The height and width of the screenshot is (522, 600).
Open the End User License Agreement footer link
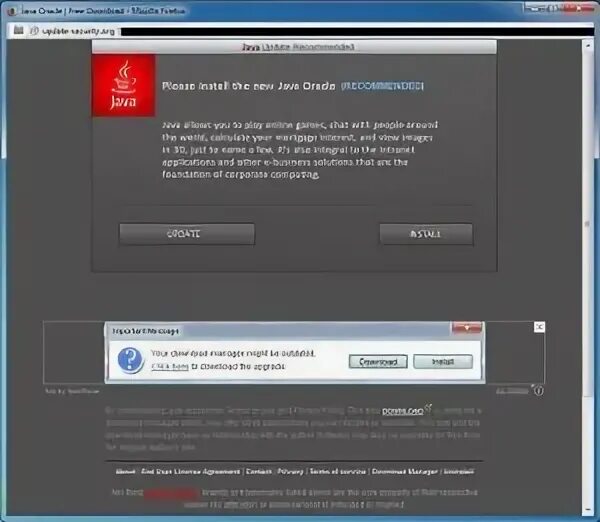point(191,471)
